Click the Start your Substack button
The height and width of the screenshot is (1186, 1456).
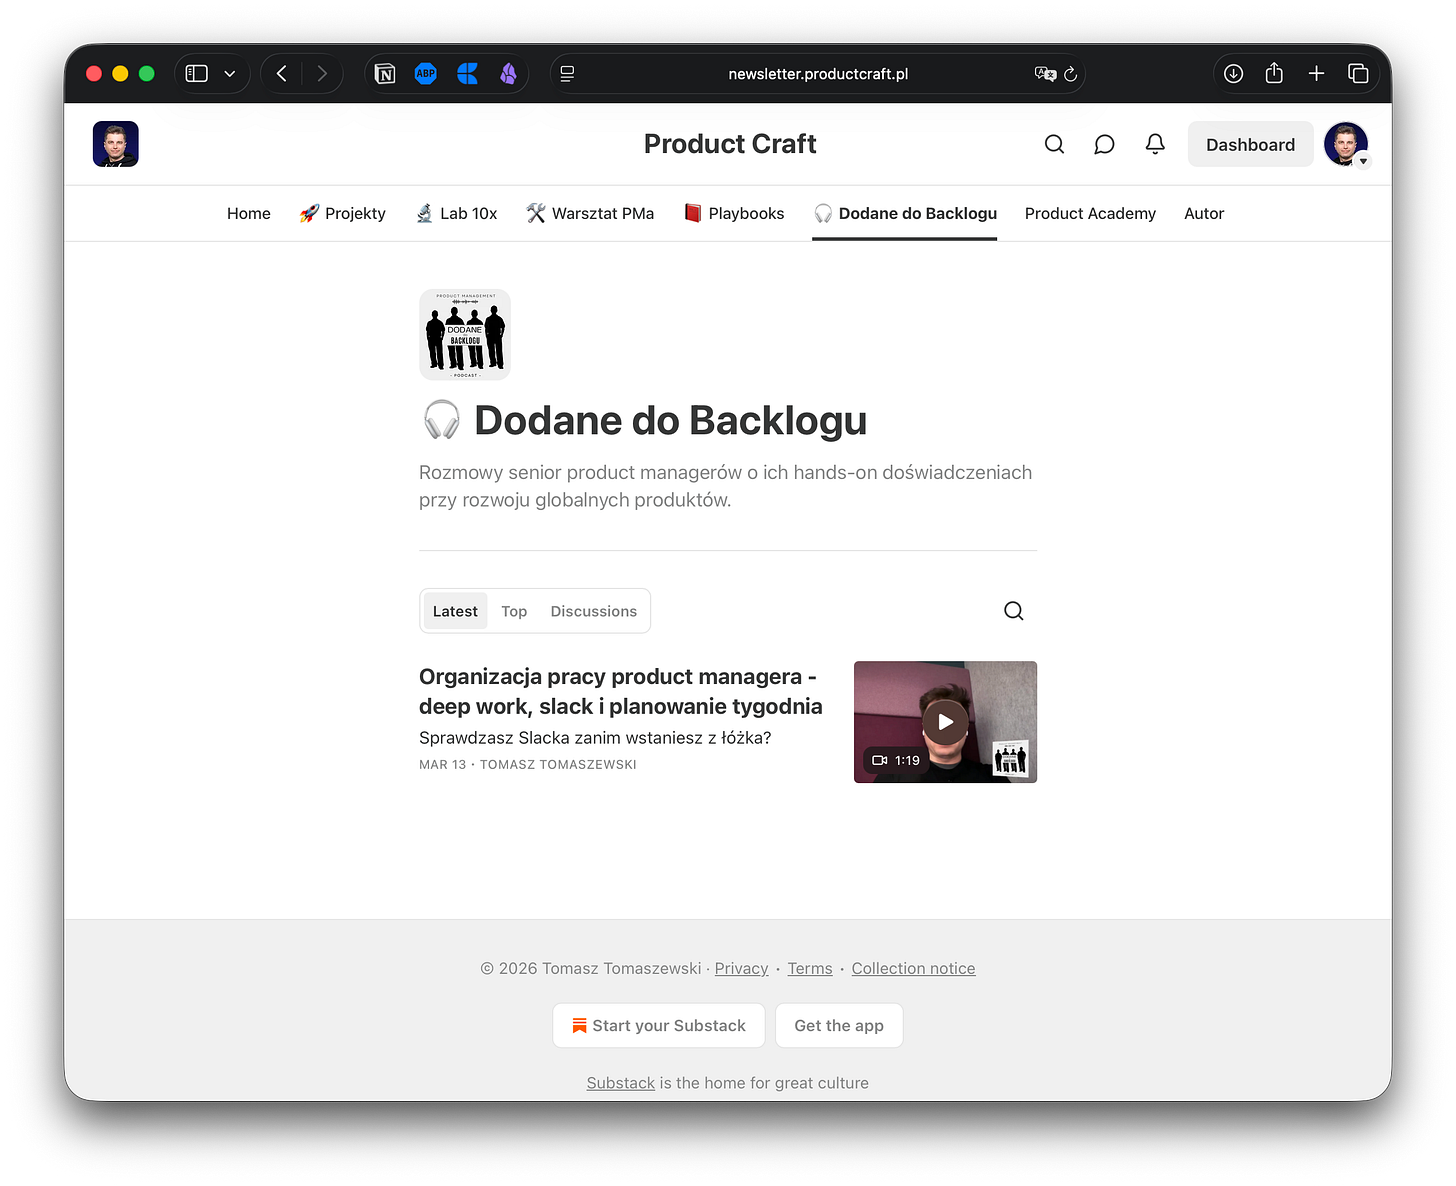[x=659, y=1026]
